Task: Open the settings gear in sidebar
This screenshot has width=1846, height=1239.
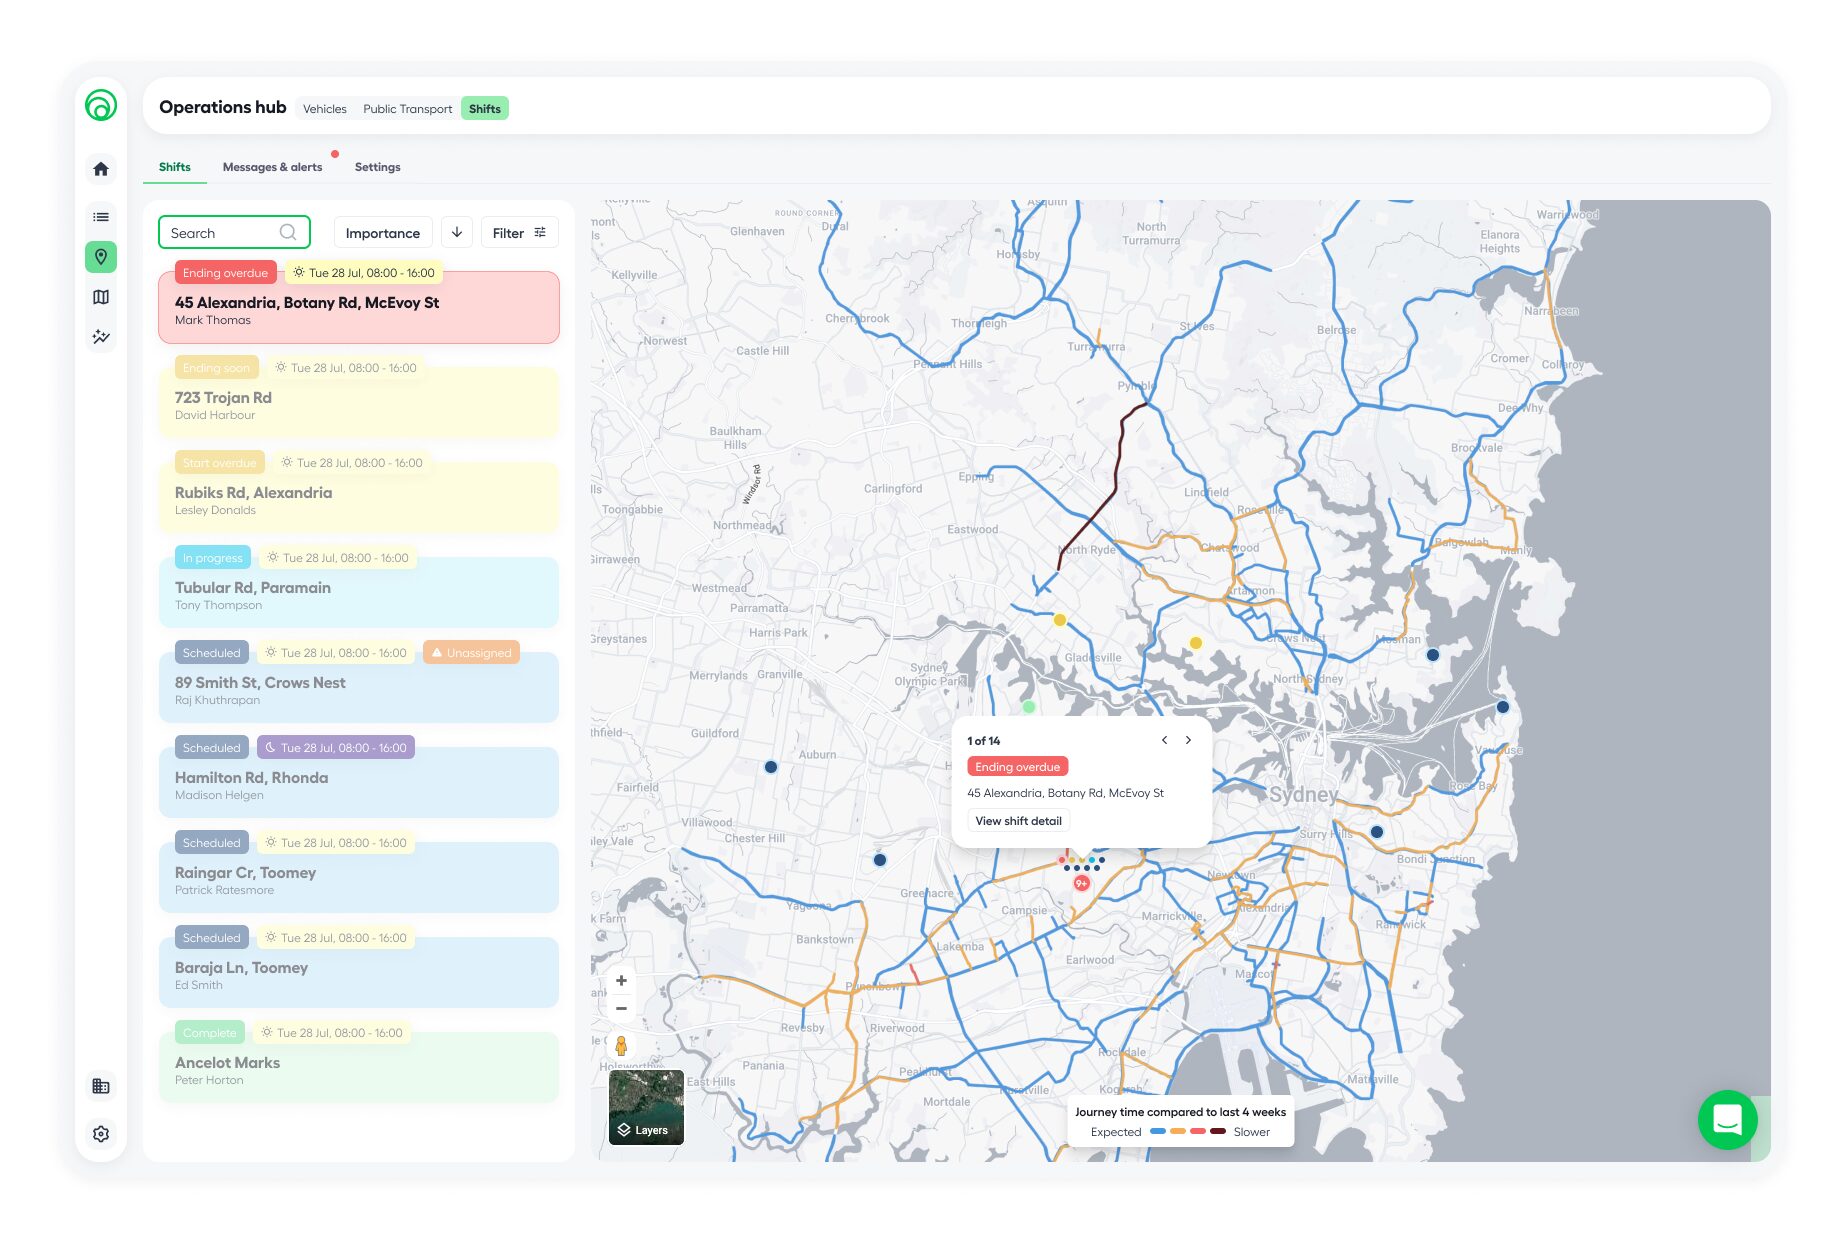Action: pos(101,1134)
